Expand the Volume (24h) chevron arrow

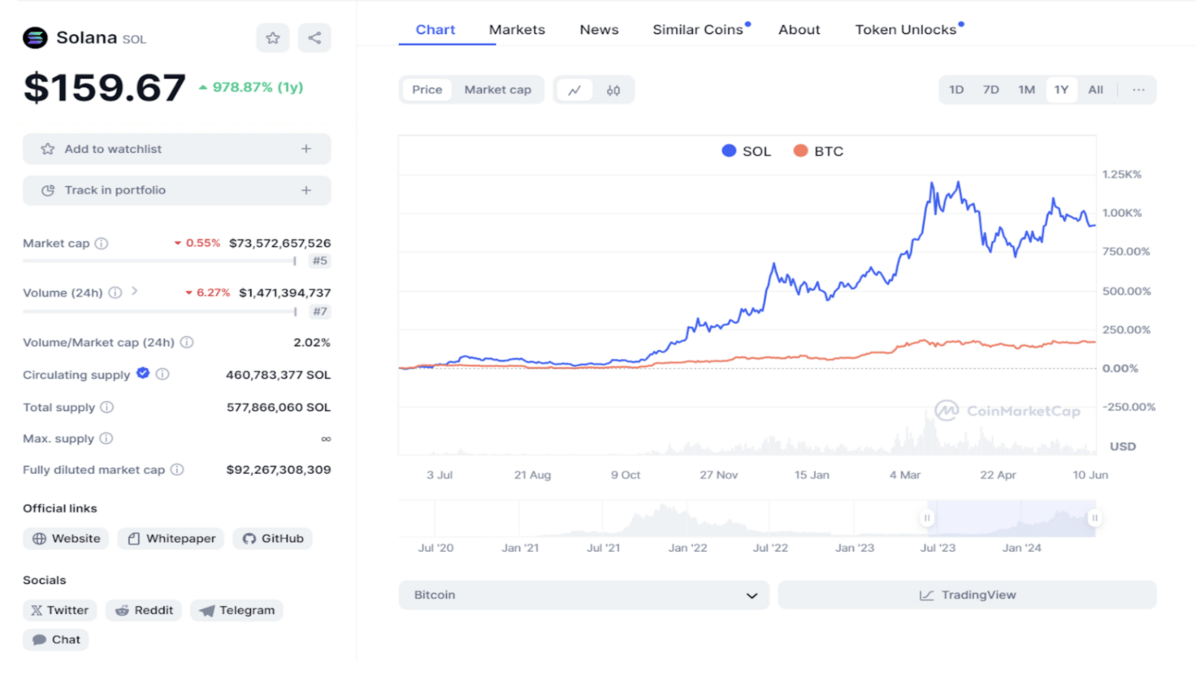(135, 292)
